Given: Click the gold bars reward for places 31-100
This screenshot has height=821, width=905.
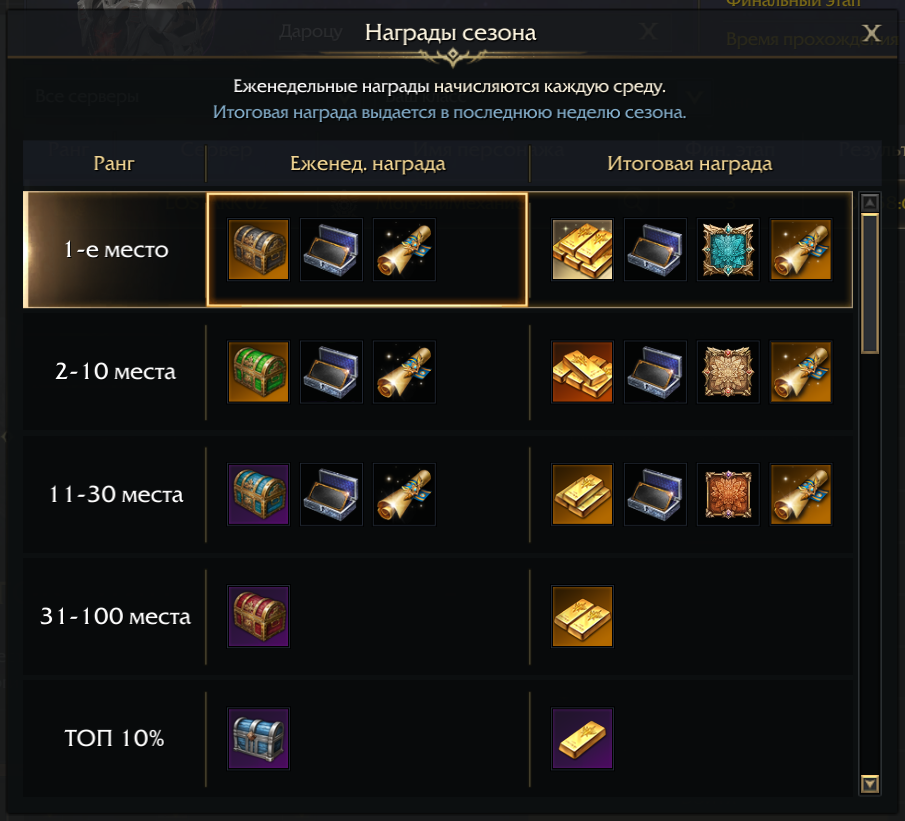Looking at the screenshot, I should pos(582,616).
